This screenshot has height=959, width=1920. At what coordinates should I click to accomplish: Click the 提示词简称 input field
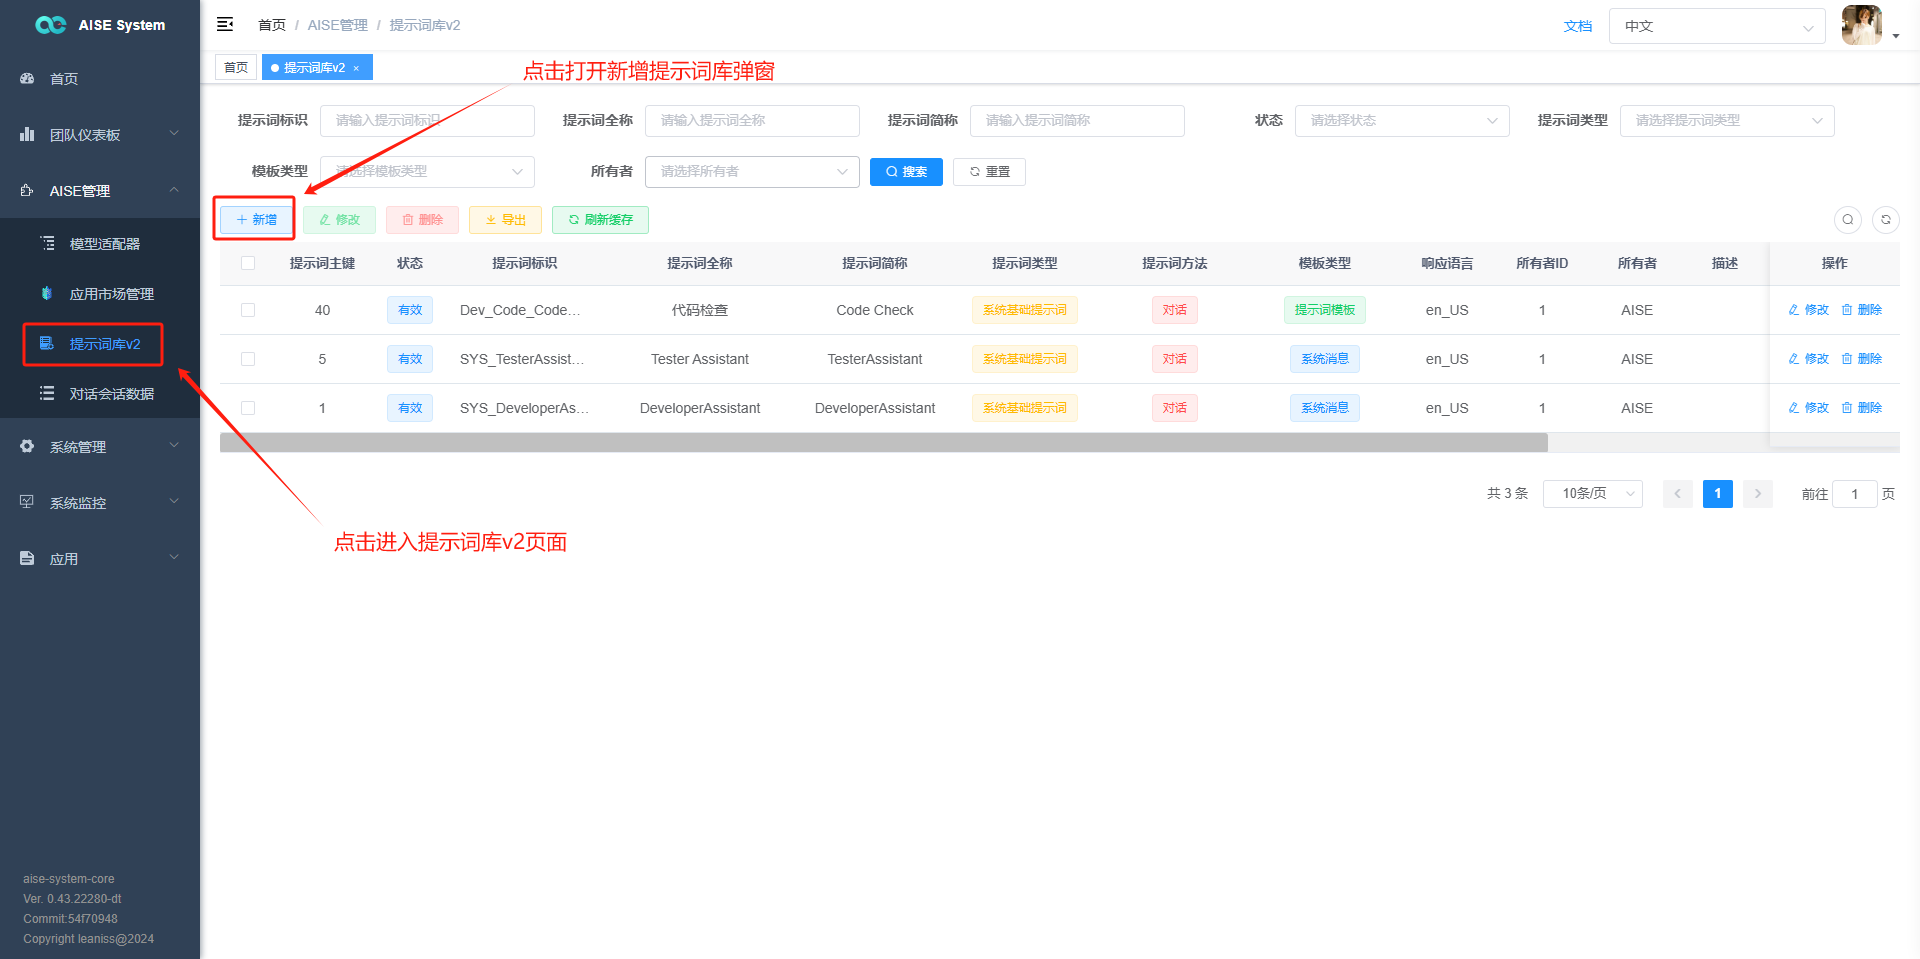[1077, 121]
